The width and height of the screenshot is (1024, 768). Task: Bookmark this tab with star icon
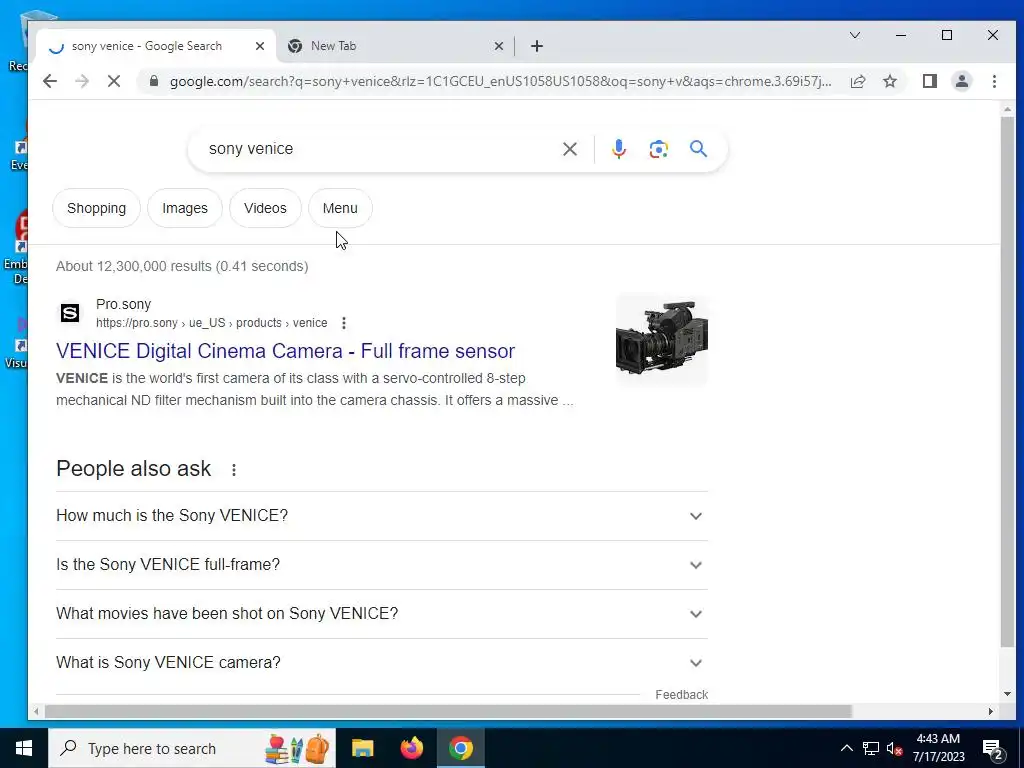889,81
